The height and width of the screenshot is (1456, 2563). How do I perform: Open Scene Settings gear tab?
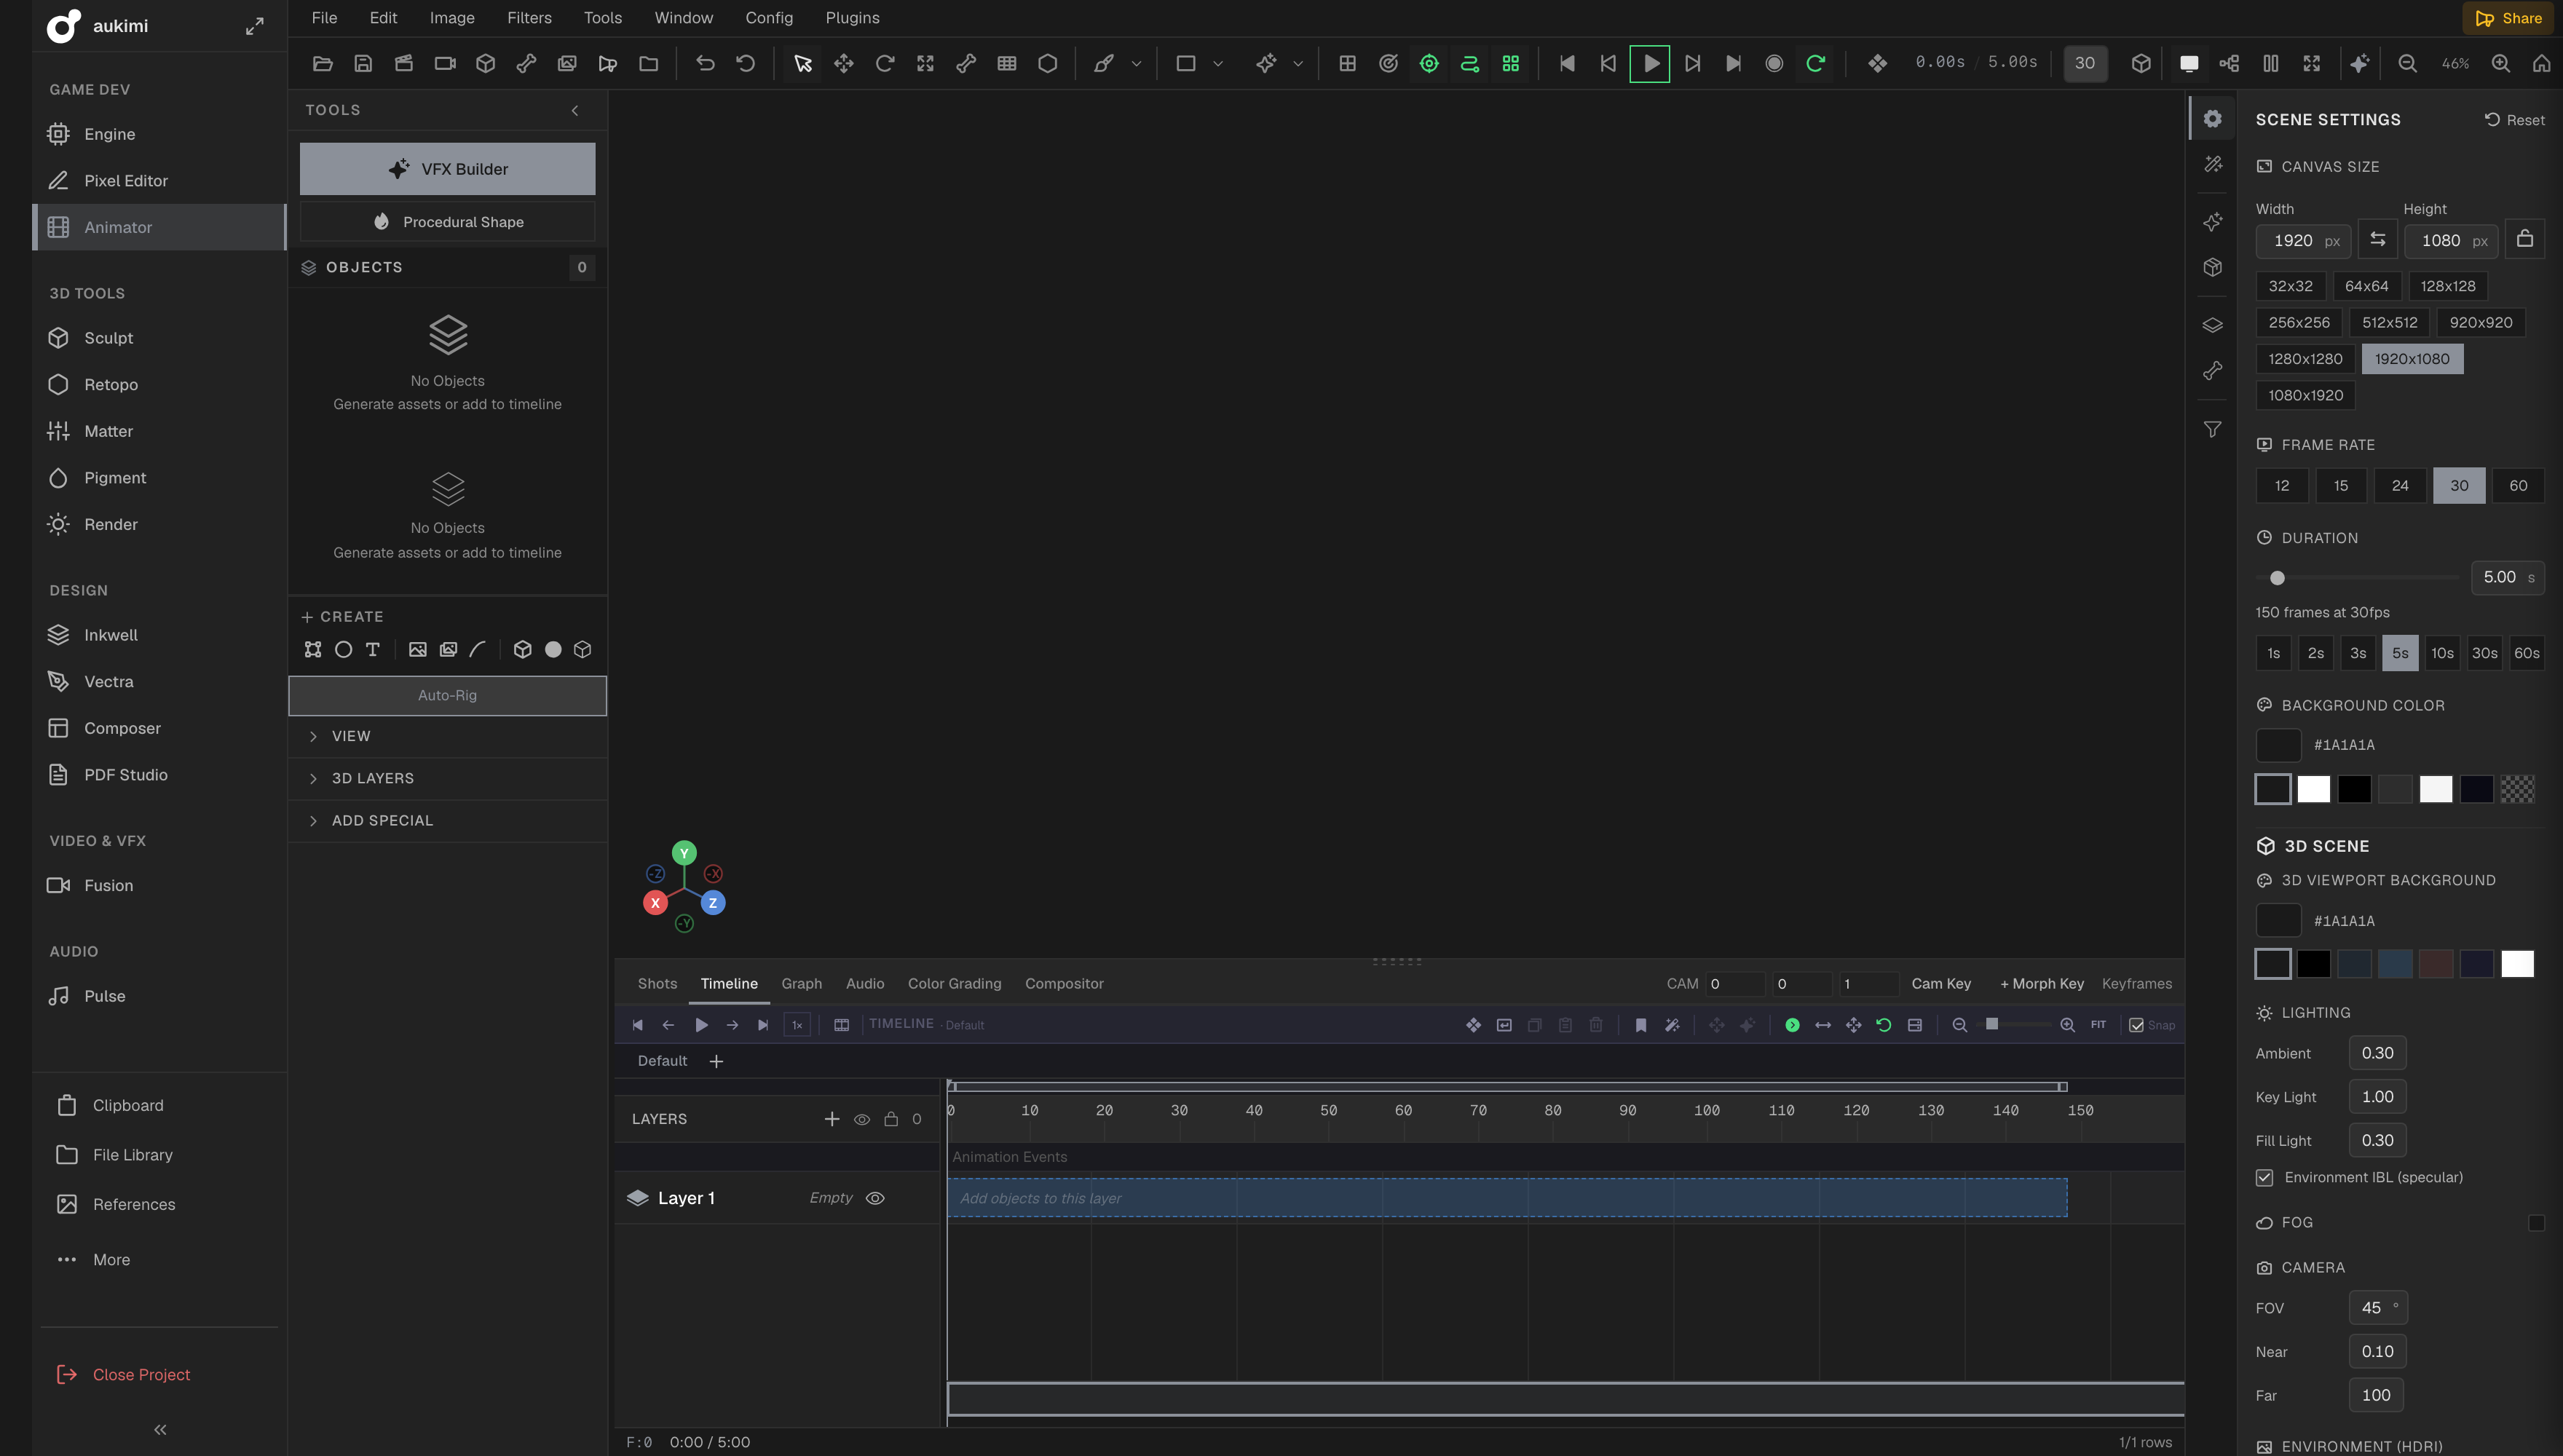click(2212, 118)
